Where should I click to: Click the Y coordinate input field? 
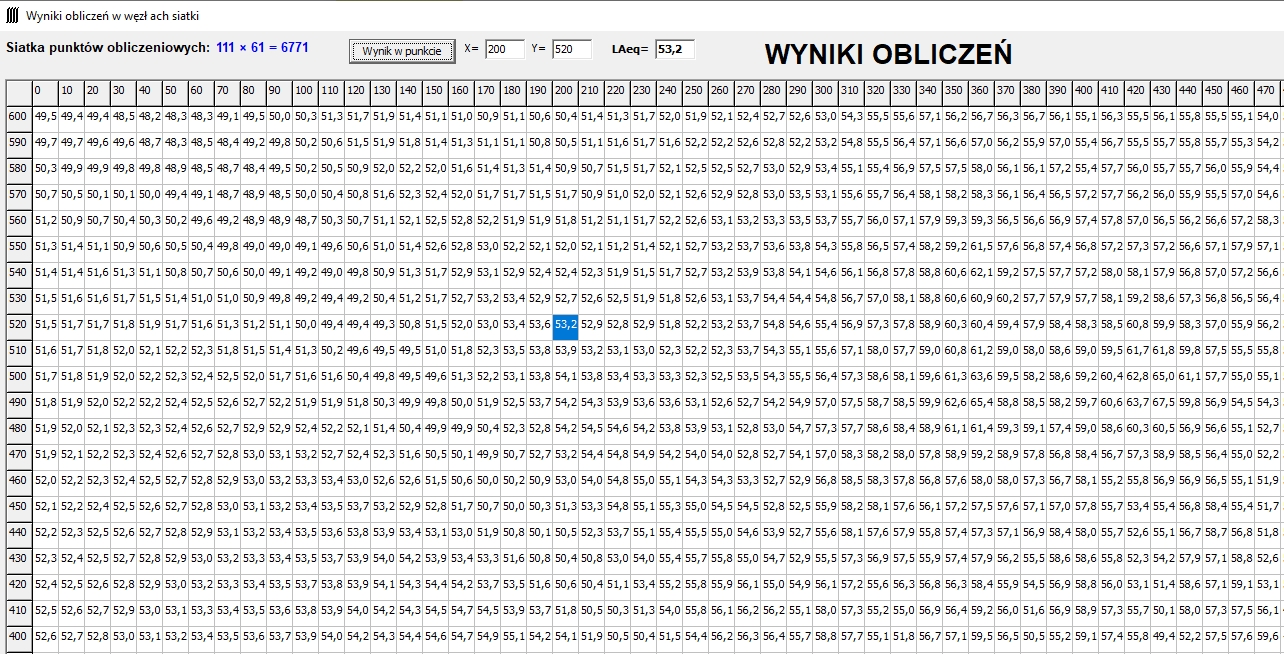(x=571, y=49)
